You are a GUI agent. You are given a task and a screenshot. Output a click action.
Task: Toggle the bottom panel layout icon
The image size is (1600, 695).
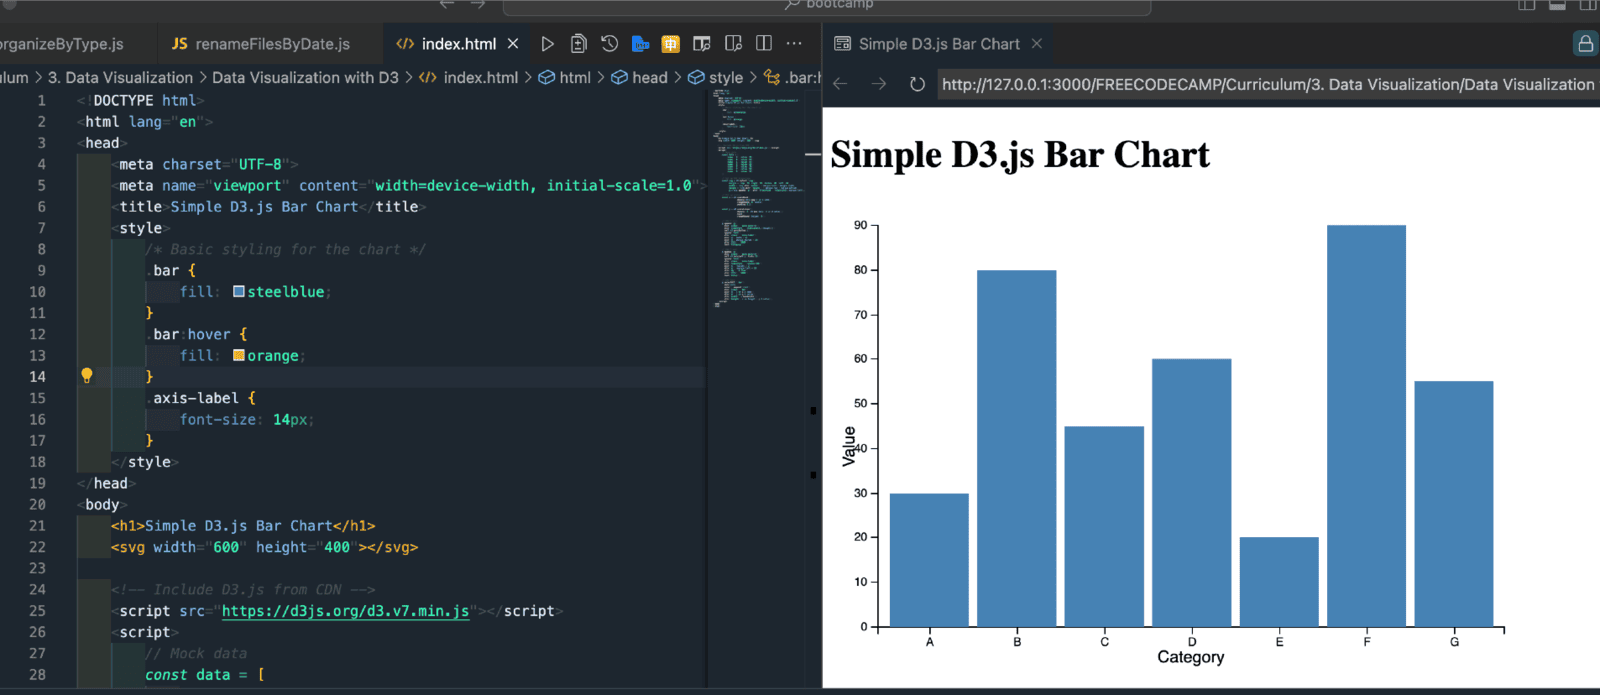1557,5
